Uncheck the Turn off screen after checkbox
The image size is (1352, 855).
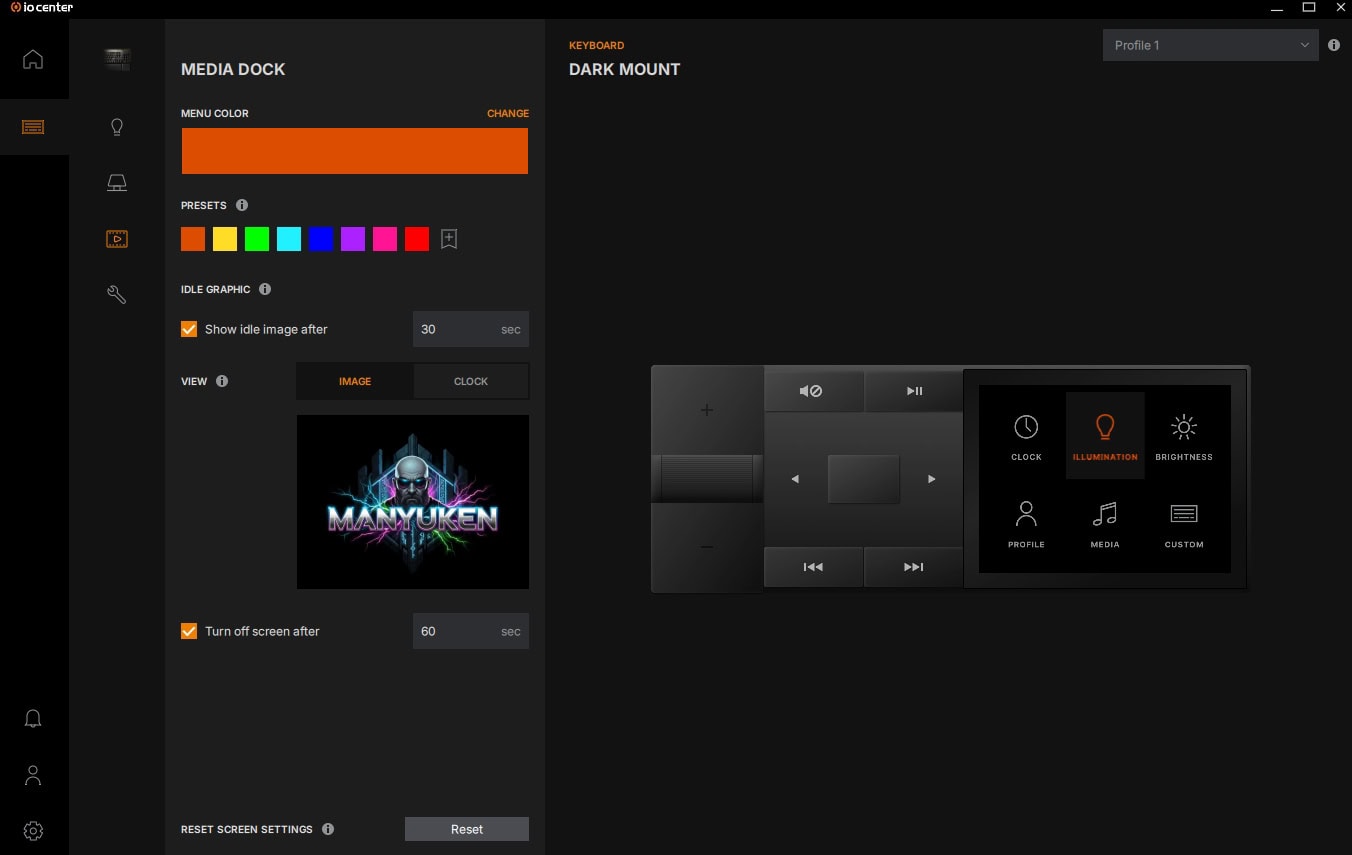189,631
